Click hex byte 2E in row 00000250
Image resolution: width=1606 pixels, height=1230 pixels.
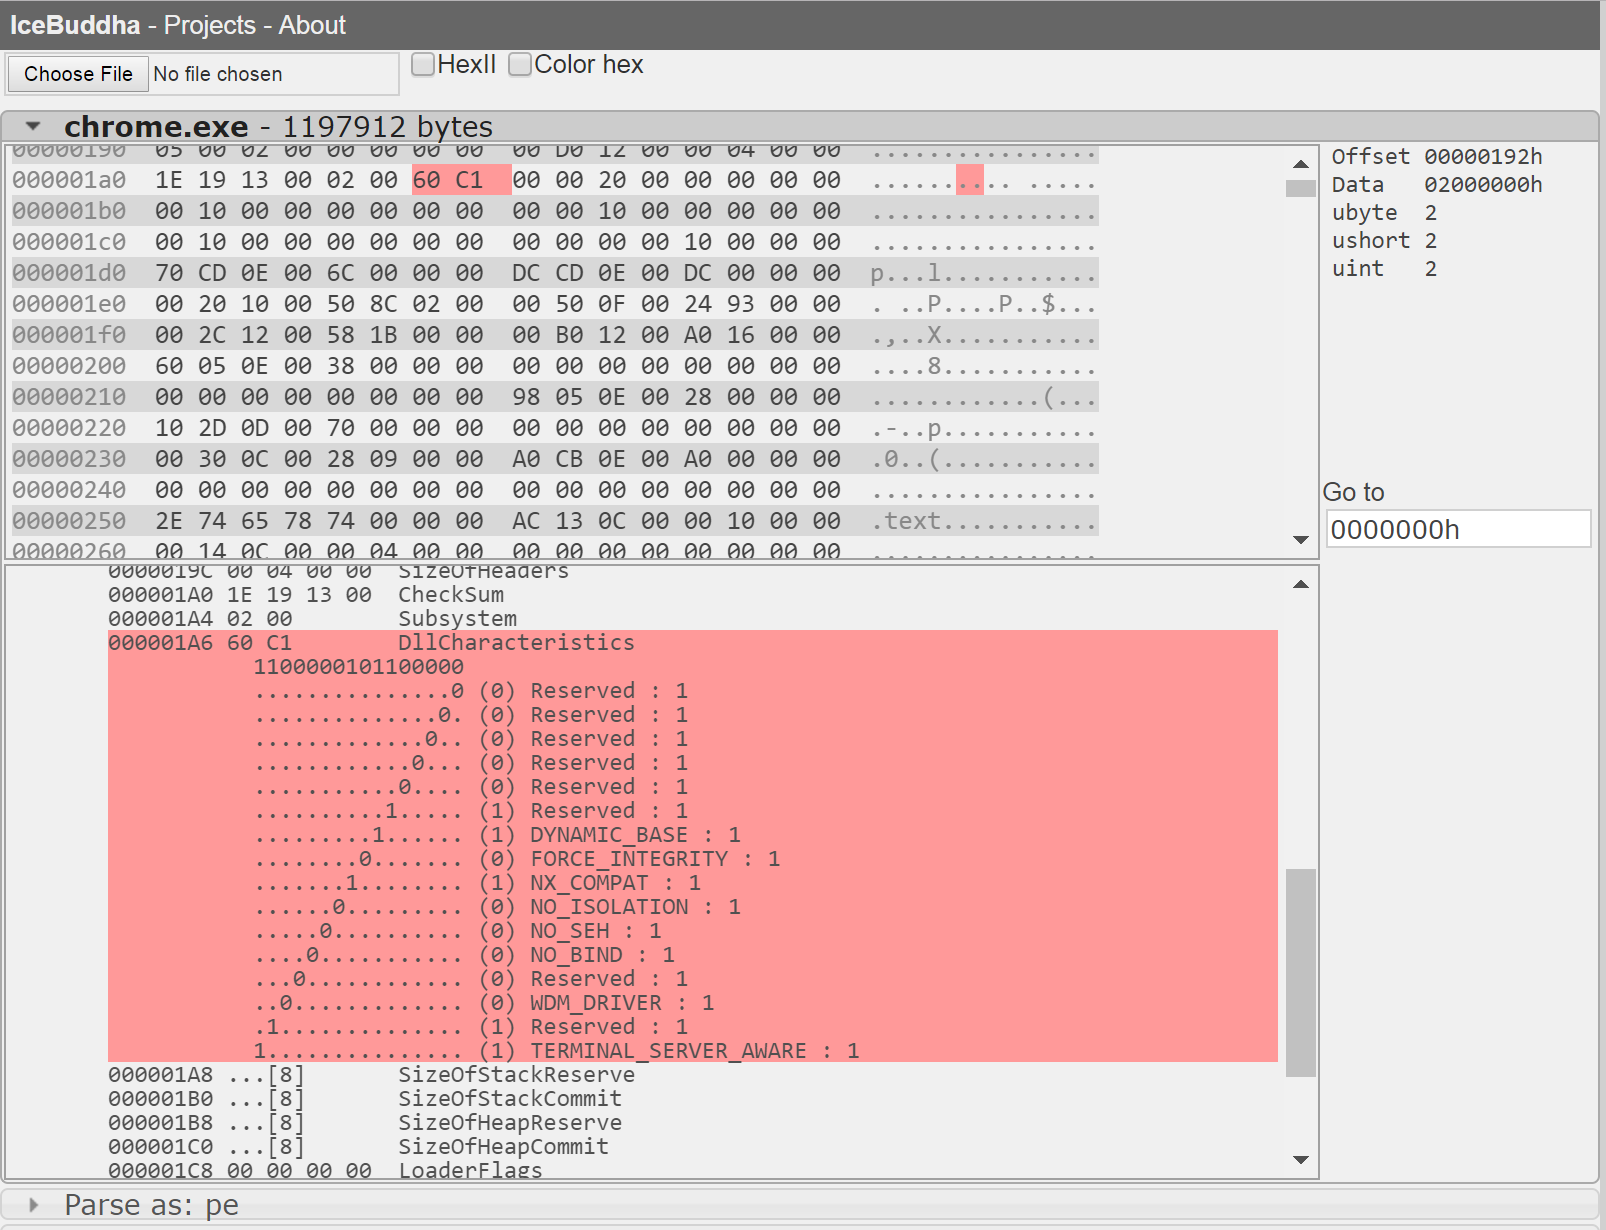click(x=169, y=521)
